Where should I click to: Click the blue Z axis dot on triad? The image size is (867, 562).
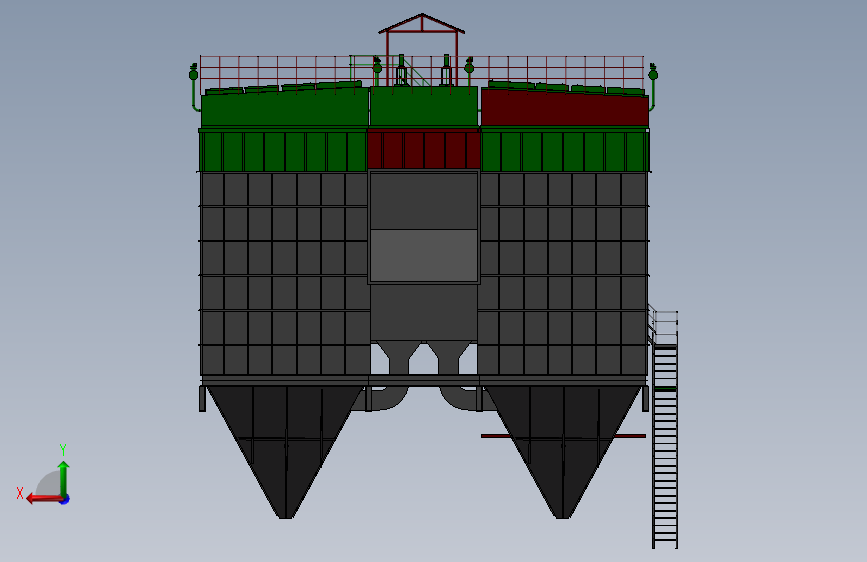pyautogui.click(x=65, y=499)
